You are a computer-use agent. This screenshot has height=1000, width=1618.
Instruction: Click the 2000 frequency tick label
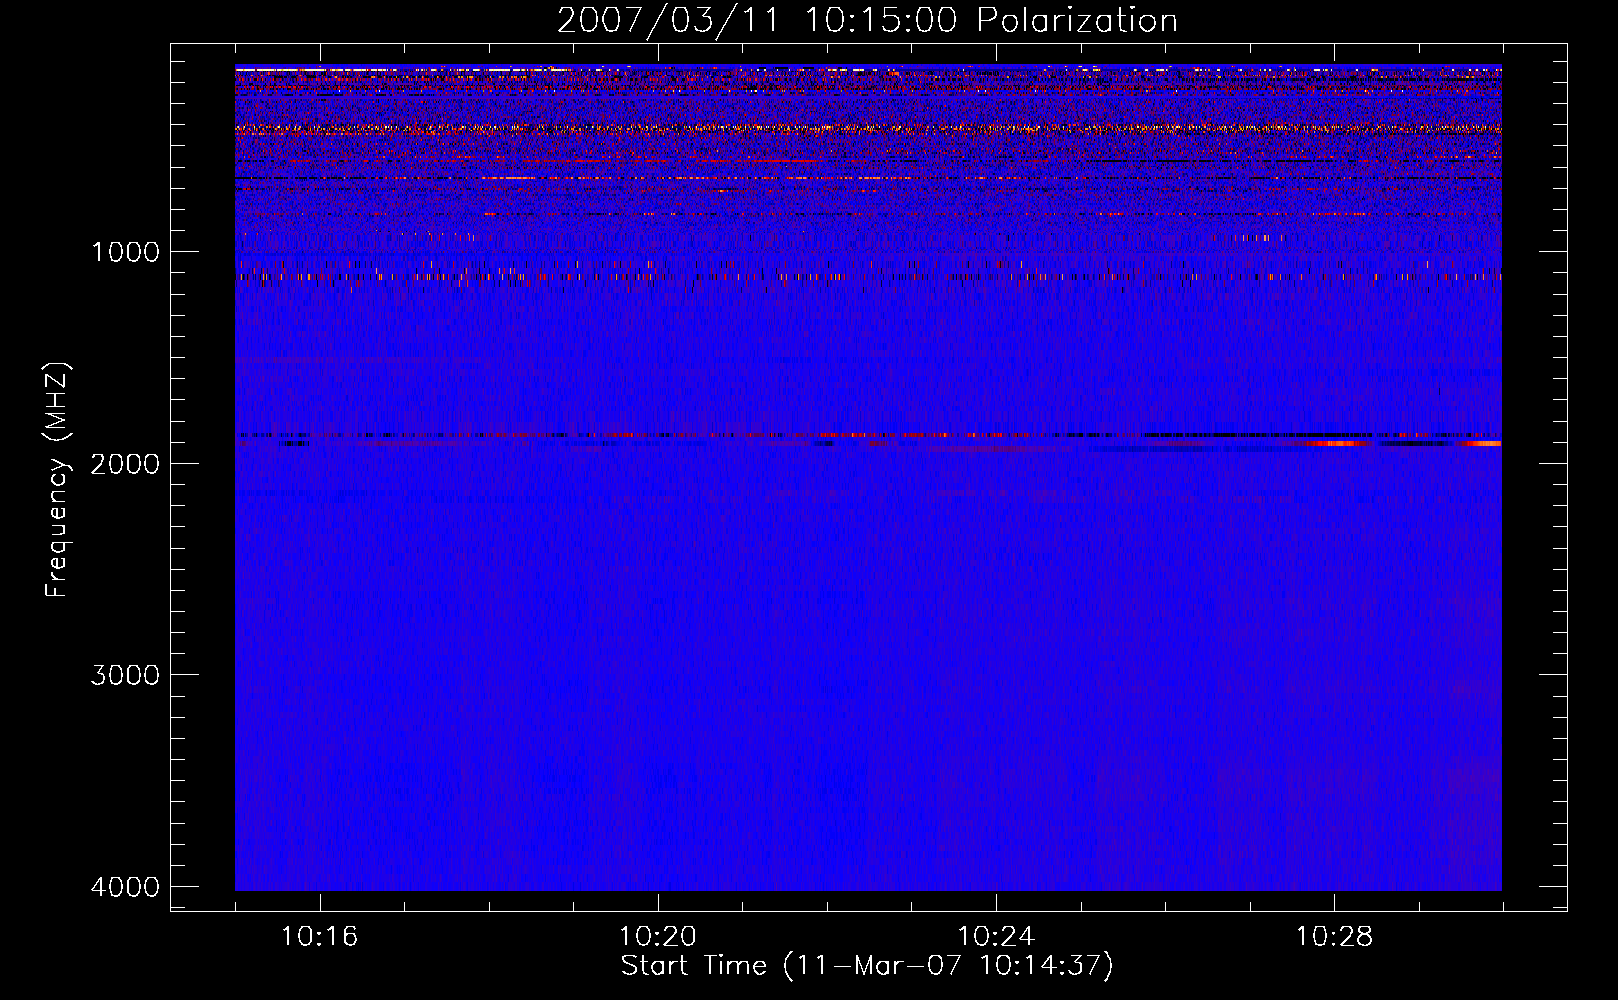coord(125,463)
